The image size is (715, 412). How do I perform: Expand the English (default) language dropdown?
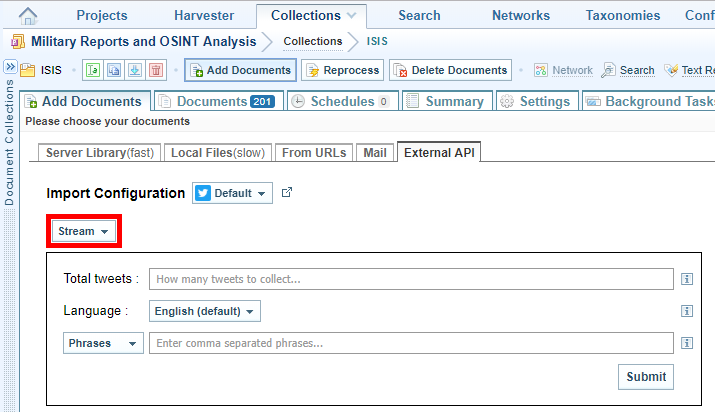204,311
